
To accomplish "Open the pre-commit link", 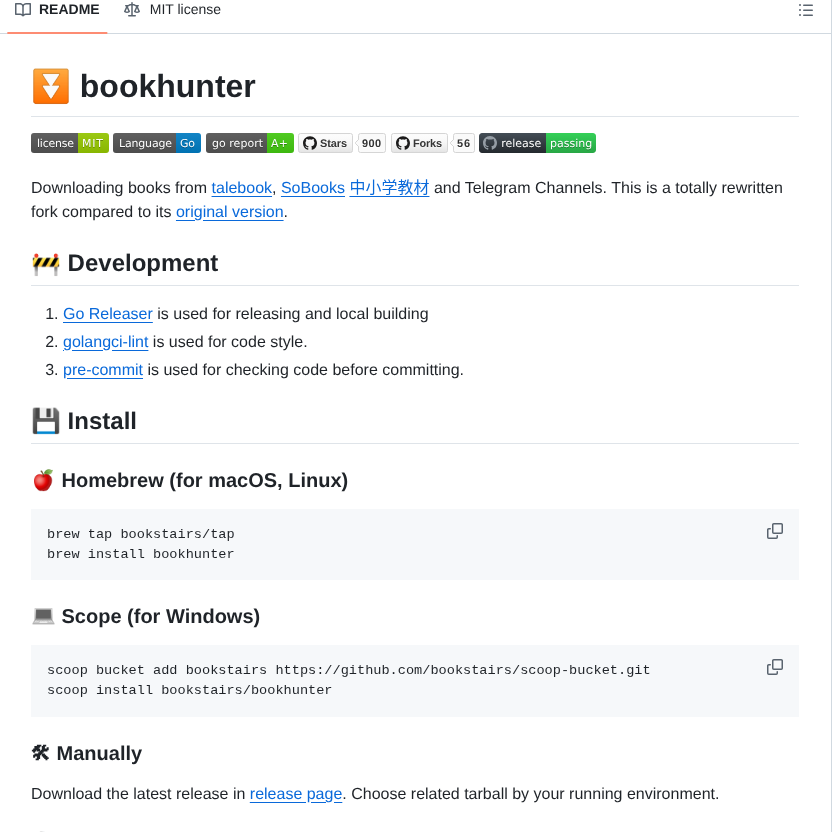I will pos(102,369).
